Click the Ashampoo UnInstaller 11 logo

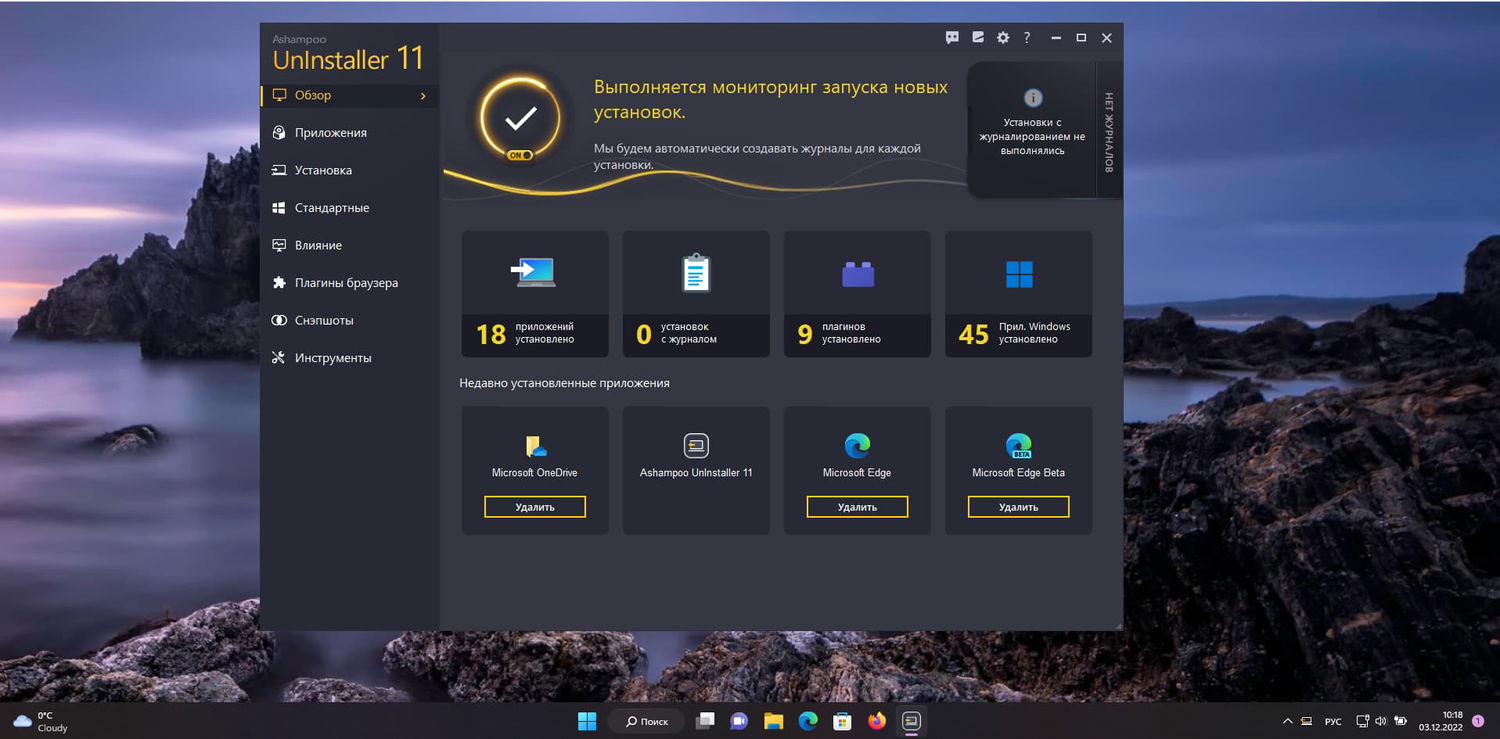point(348,52)
